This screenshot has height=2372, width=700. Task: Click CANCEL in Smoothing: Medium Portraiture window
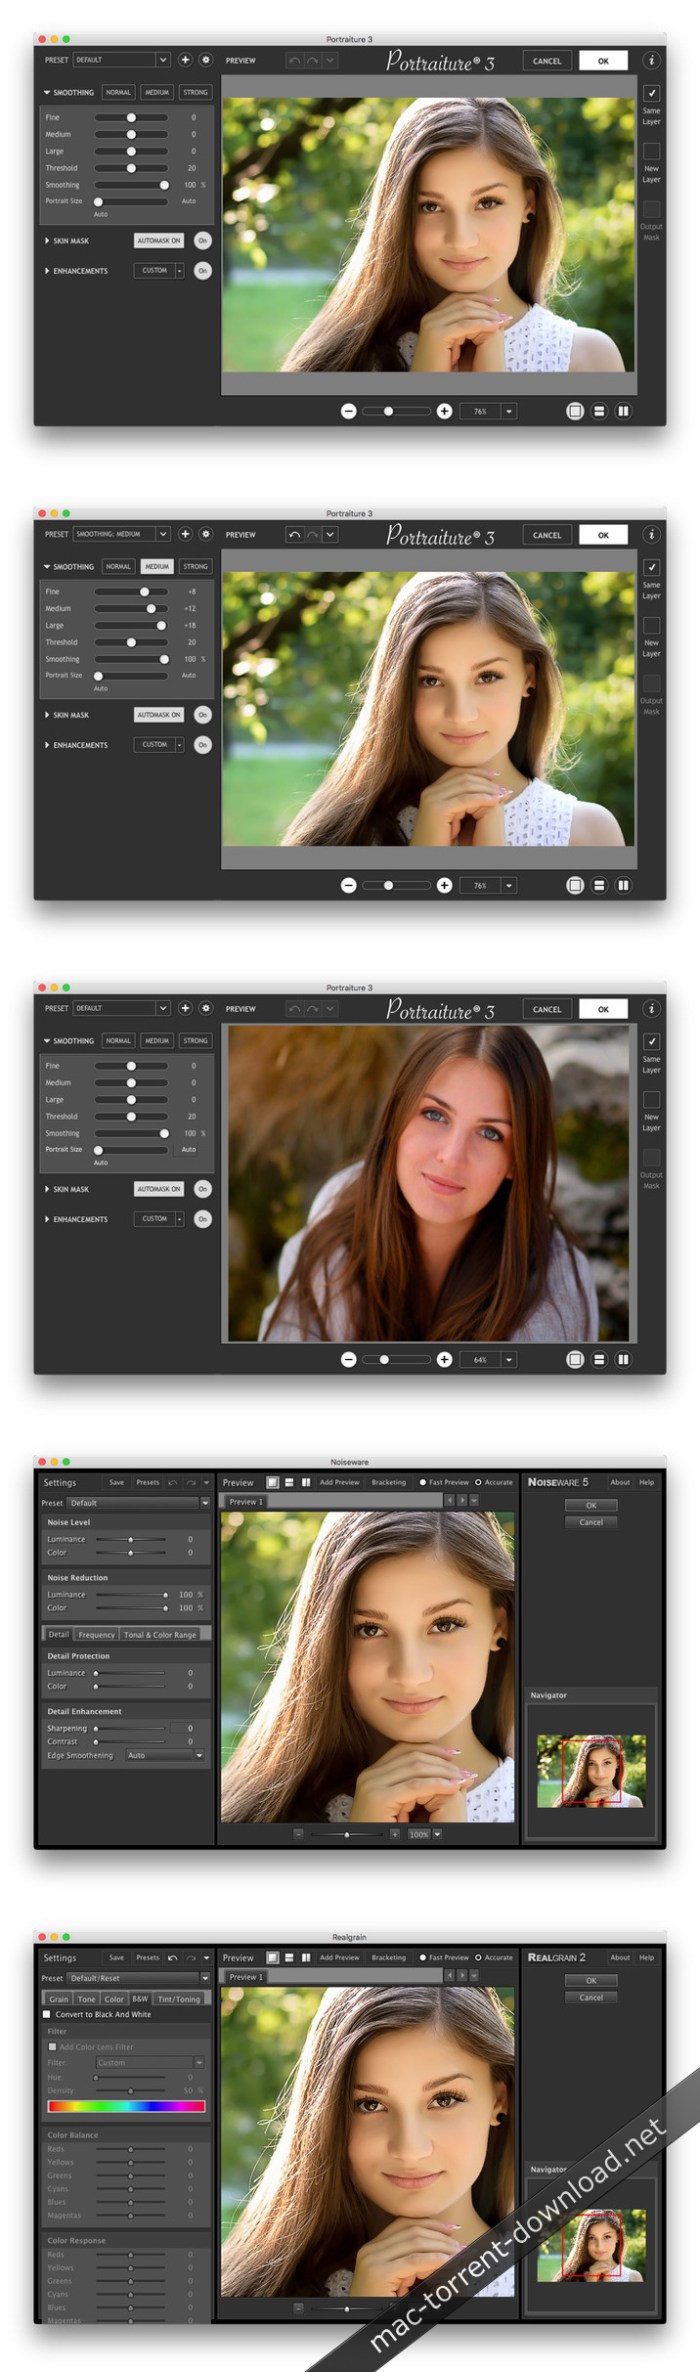[x=547, y=534]
